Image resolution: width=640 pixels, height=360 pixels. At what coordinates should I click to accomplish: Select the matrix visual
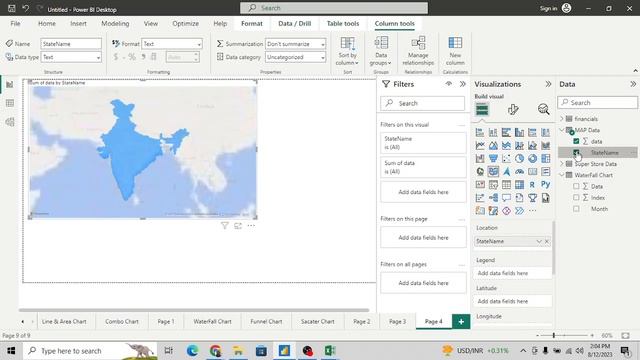519,184
